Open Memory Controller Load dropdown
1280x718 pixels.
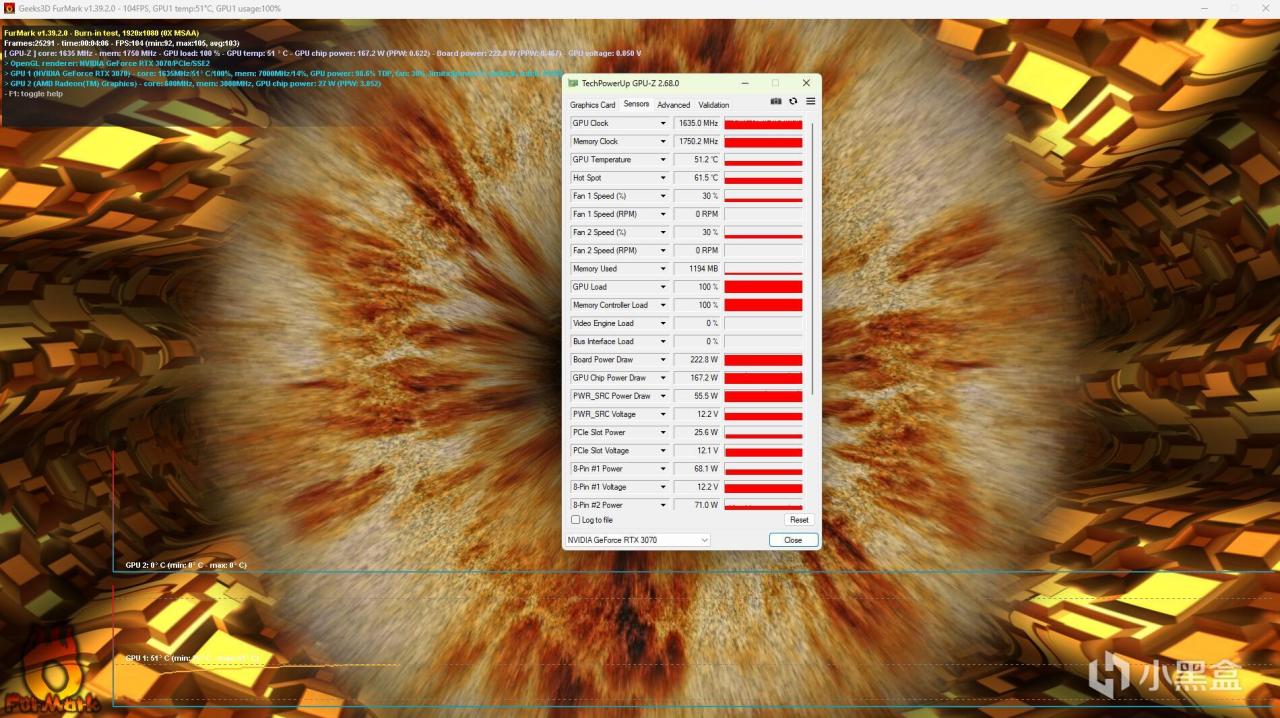coord(662,305)
